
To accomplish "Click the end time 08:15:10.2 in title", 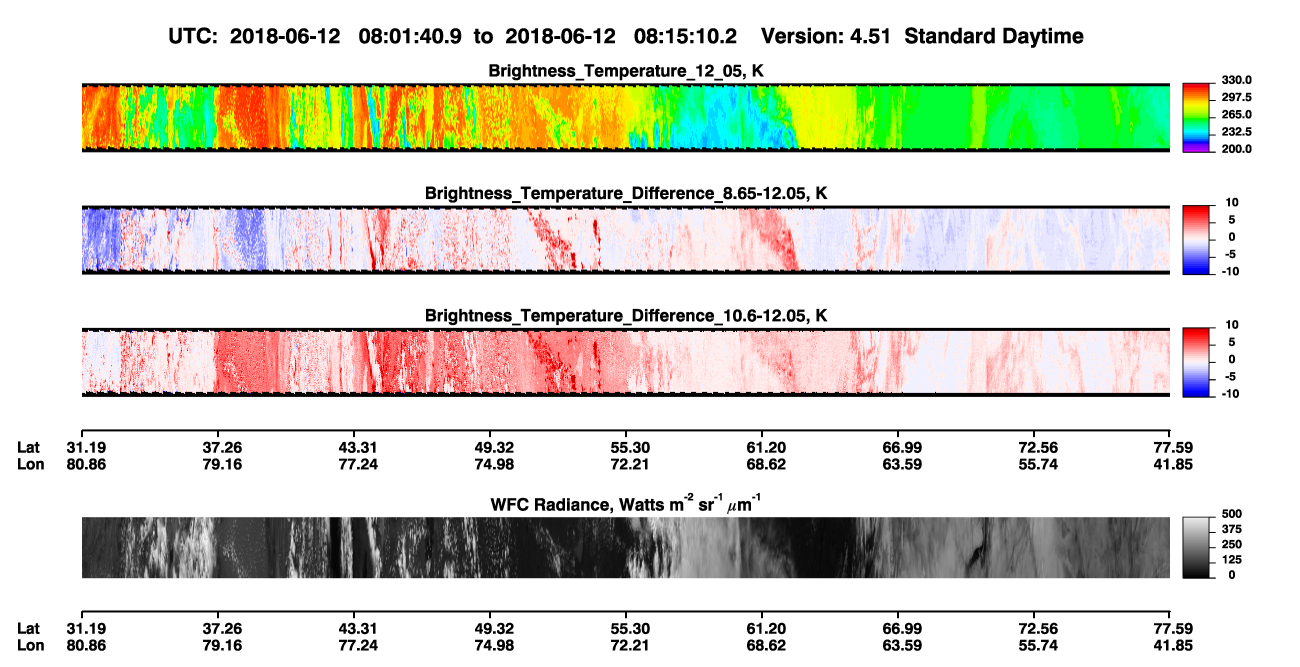I will pos(687,36).
